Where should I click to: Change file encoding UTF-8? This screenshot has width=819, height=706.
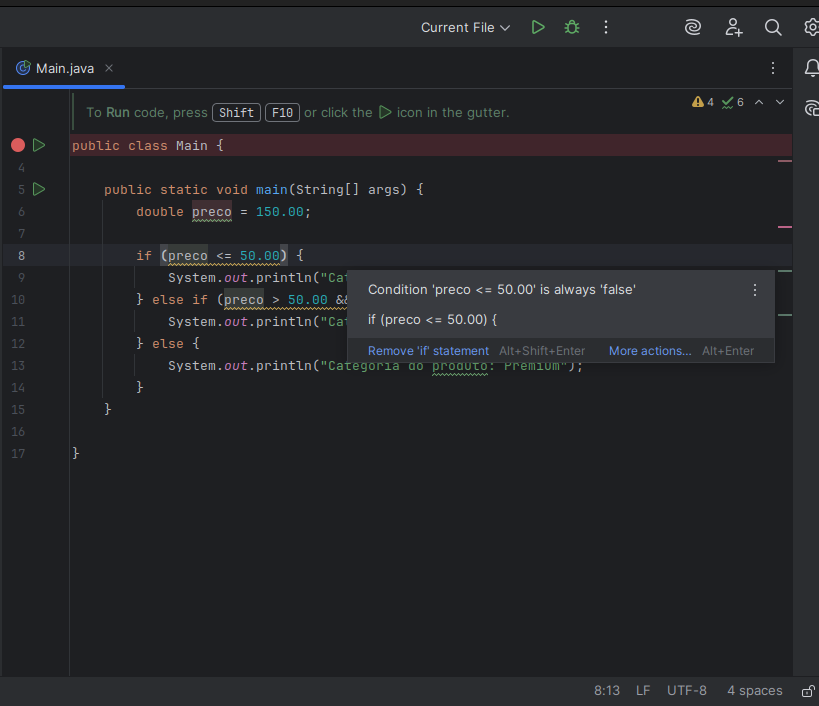686,691
